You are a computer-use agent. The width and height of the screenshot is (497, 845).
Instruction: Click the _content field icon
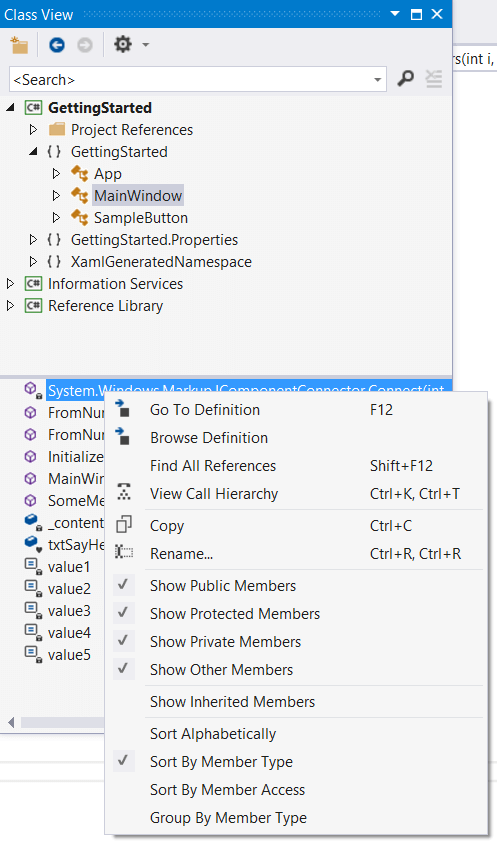(32, 522)
